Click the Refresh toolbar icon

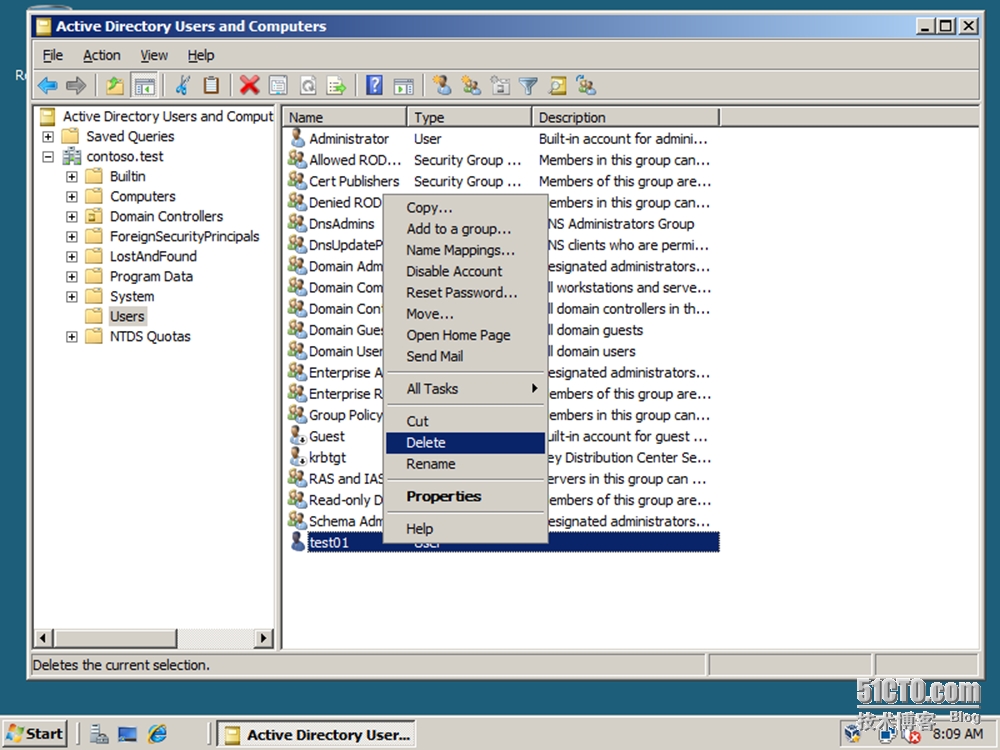pyautogui.click(x=307, y=85)
